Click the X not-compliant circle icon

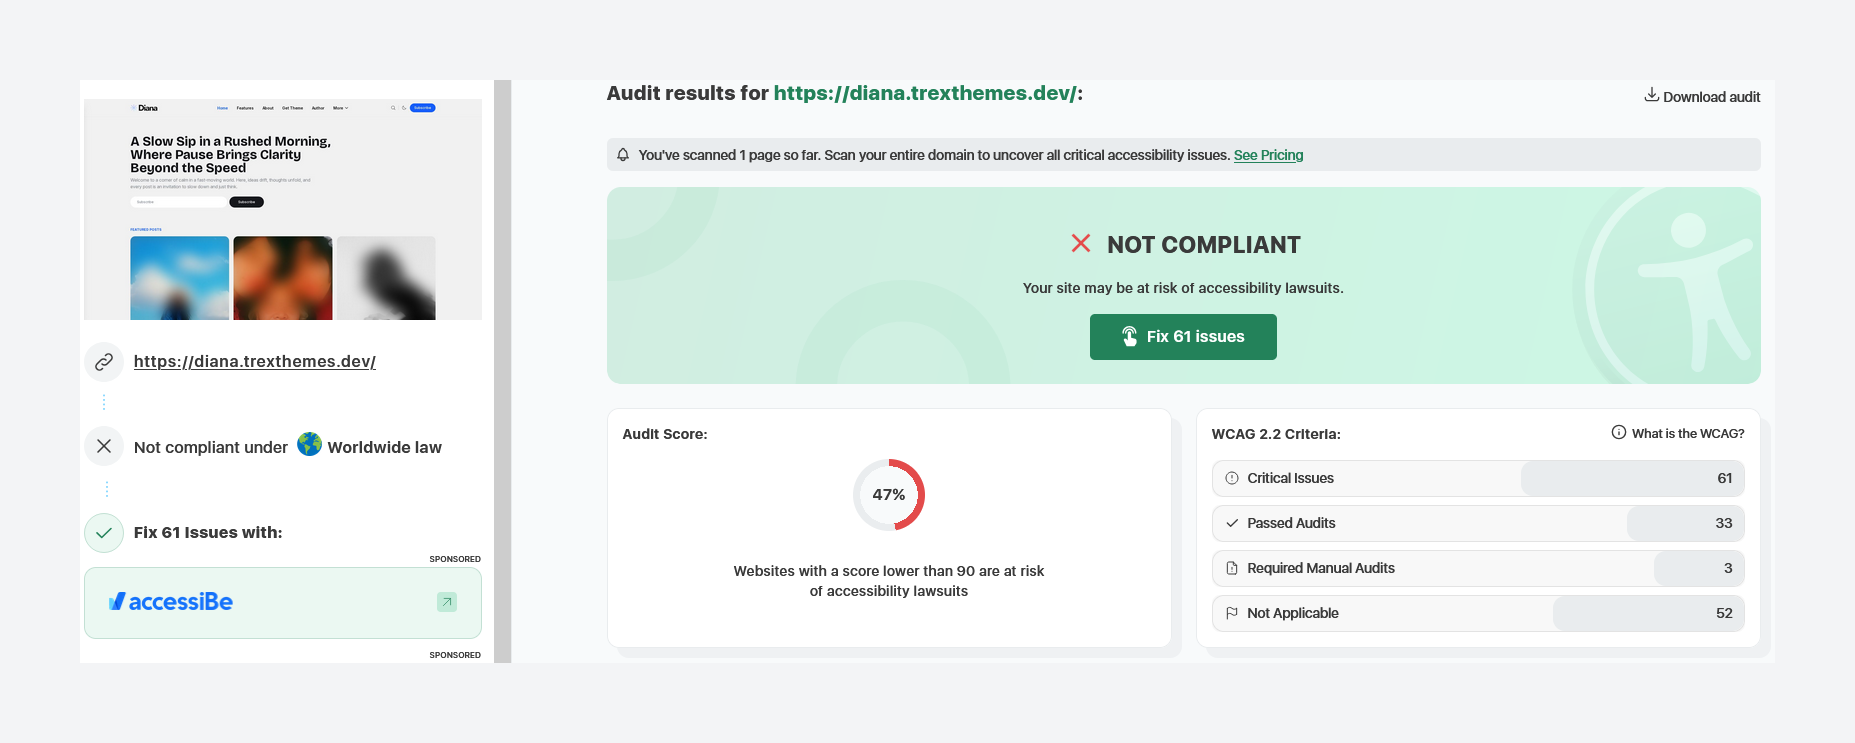(104, 447)
